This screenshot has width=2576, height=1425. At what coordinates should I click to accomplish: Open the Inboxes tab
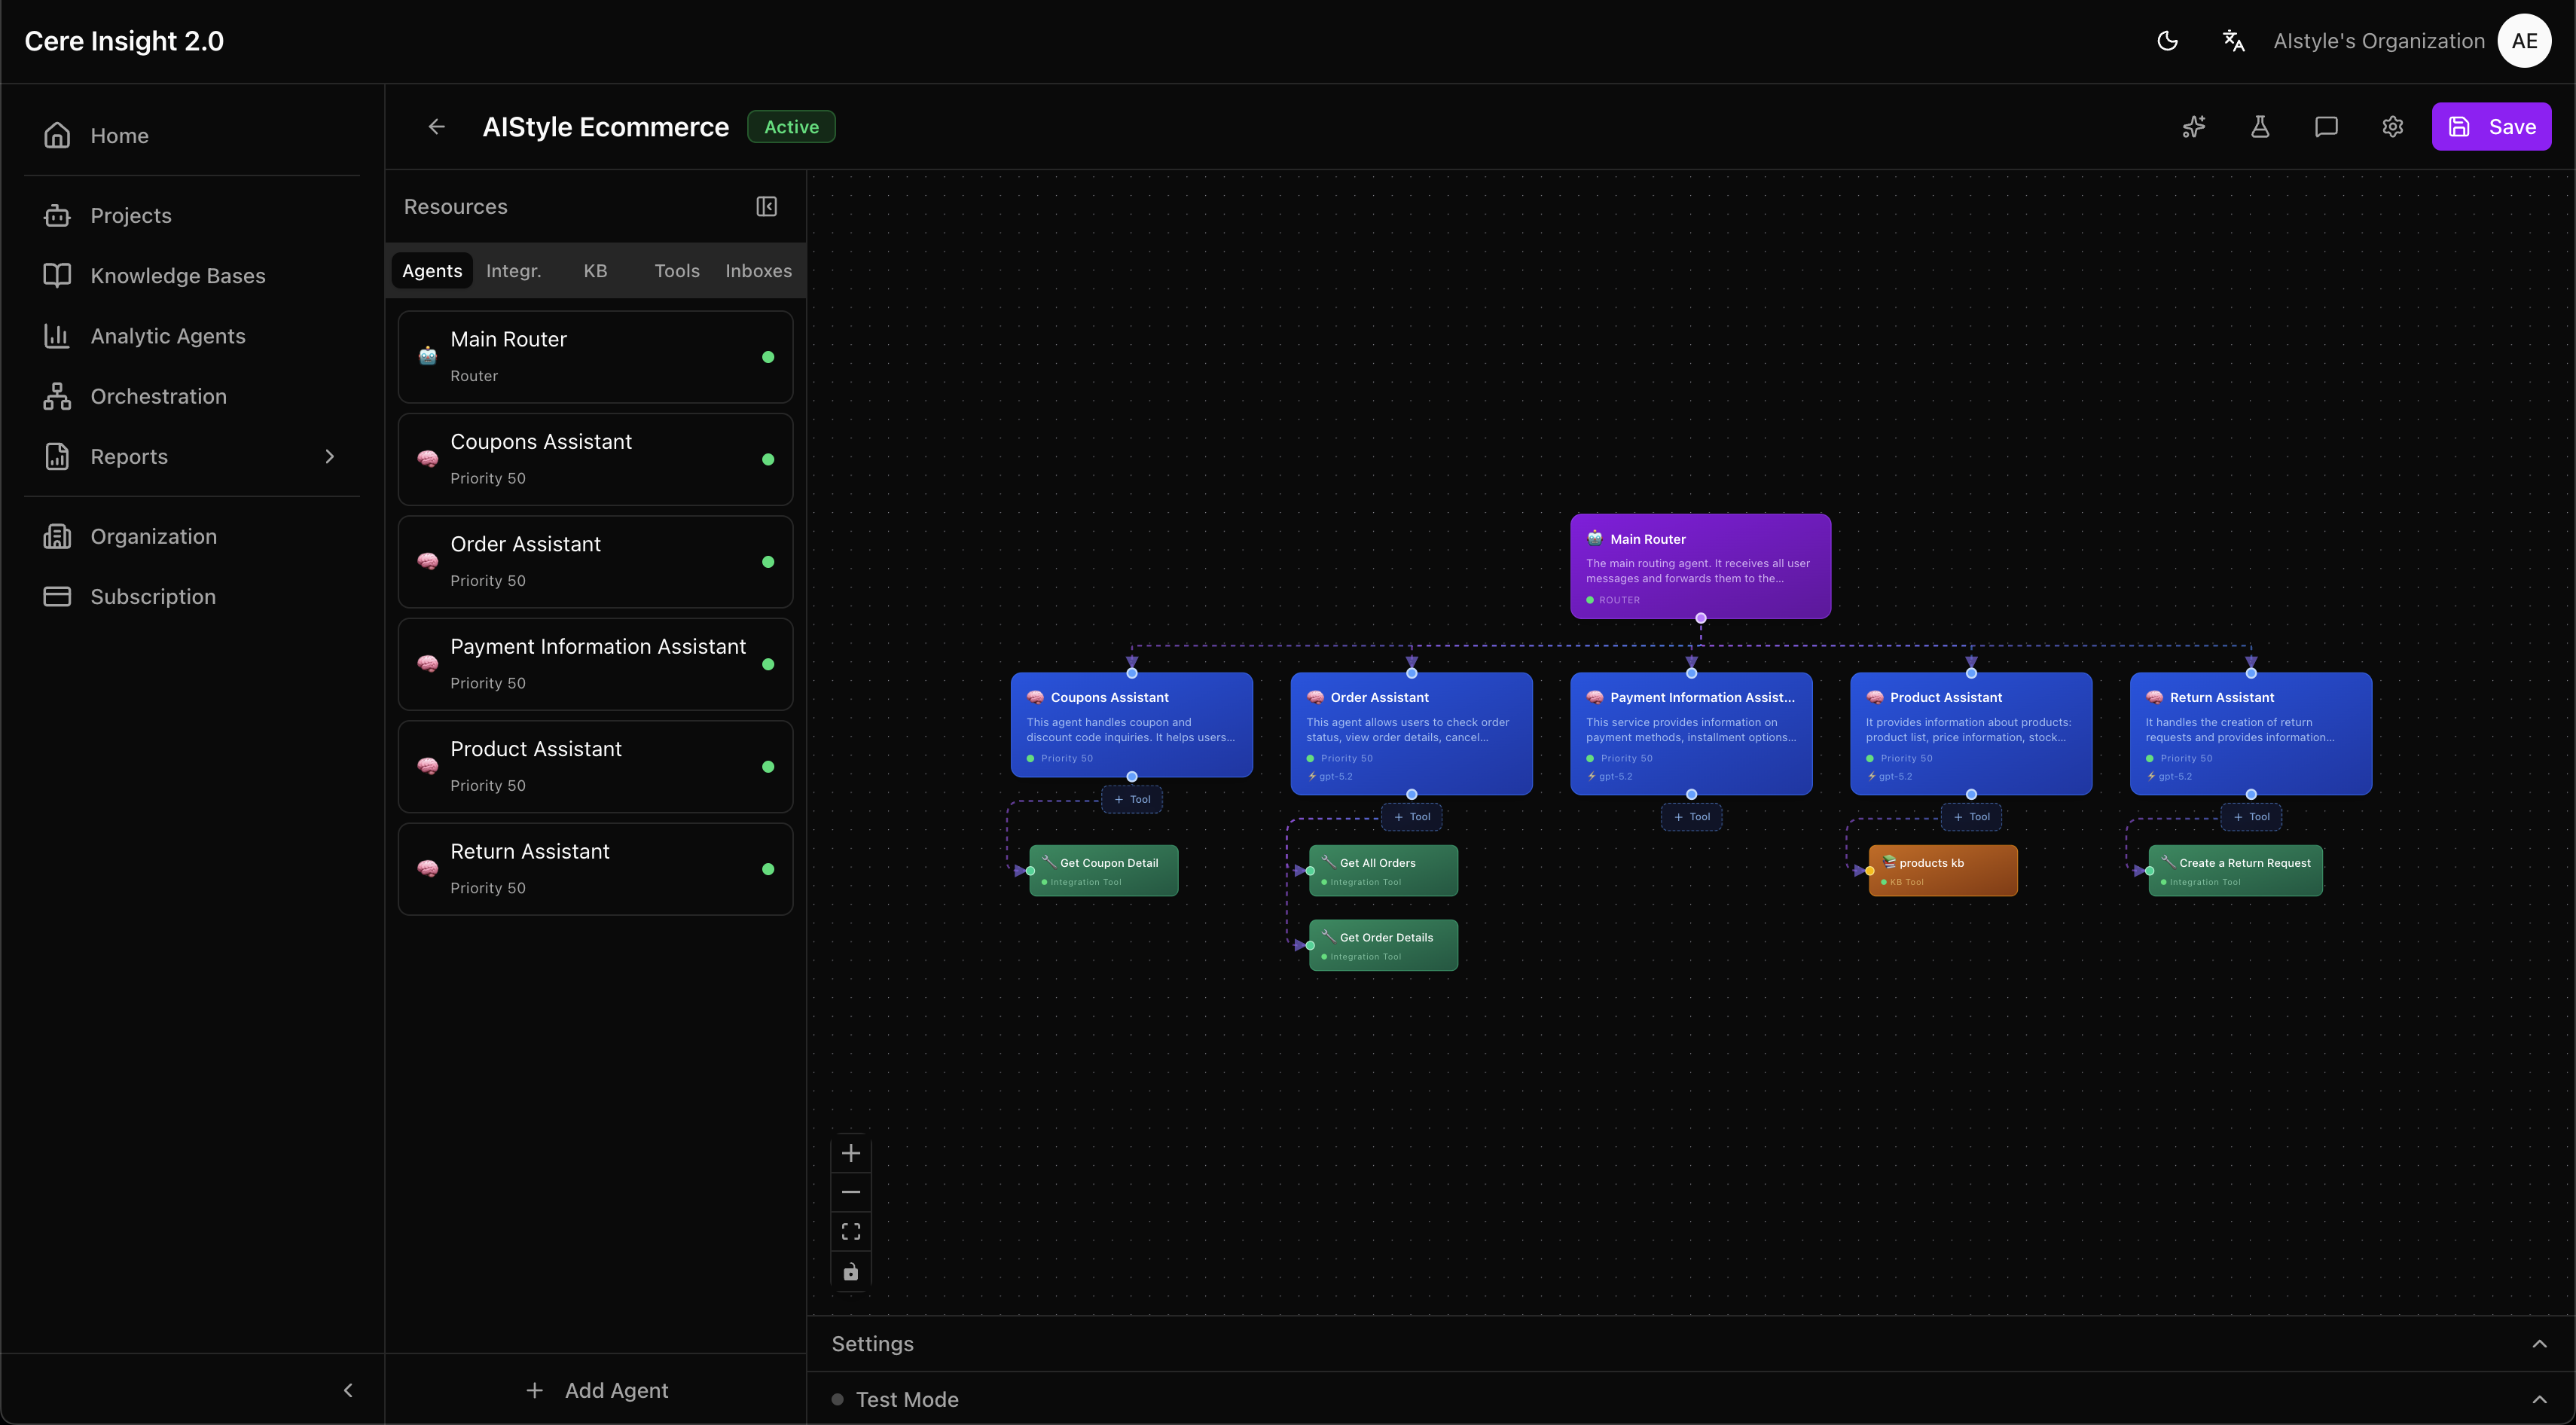(x=757, y=270)
